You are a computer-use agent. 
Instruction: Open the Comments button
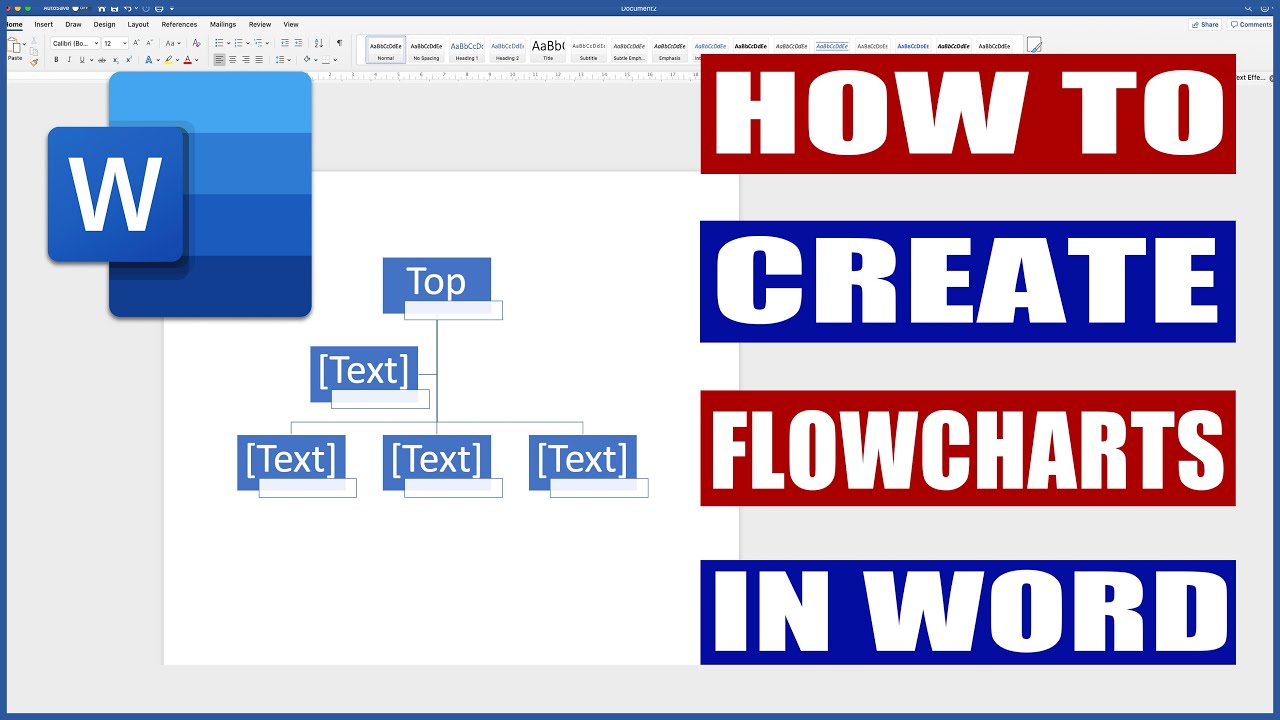[x=1251, y=24]
